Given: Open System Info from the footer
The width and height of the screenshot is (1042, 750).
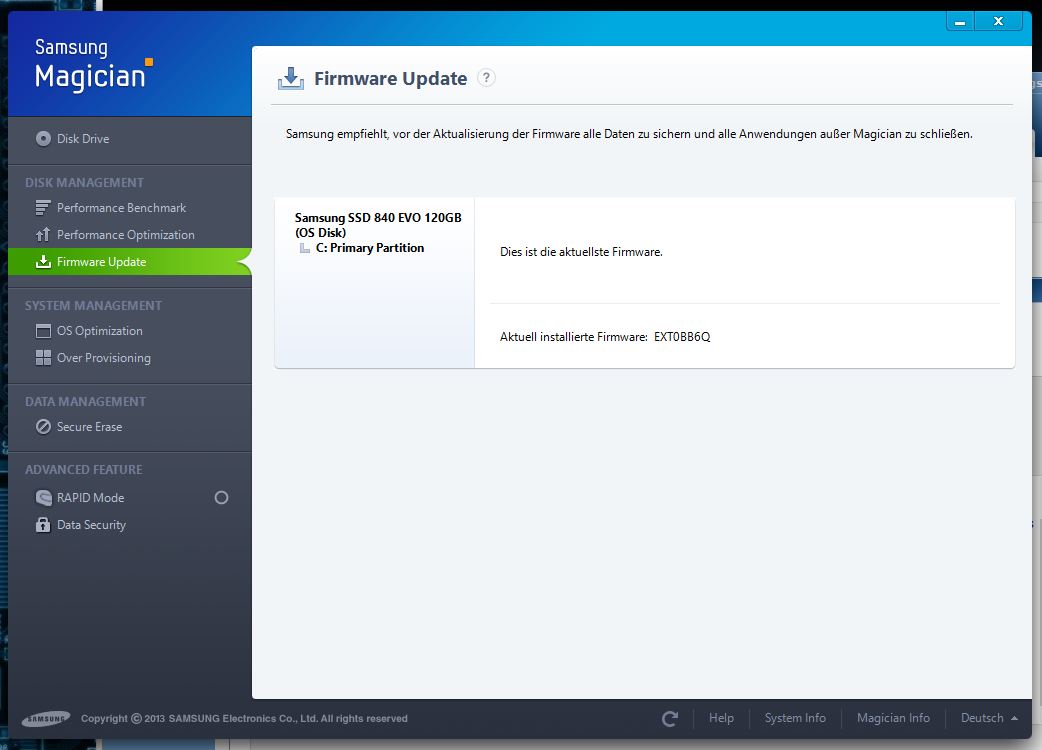Looking at the screenshot, I should 795,718.
